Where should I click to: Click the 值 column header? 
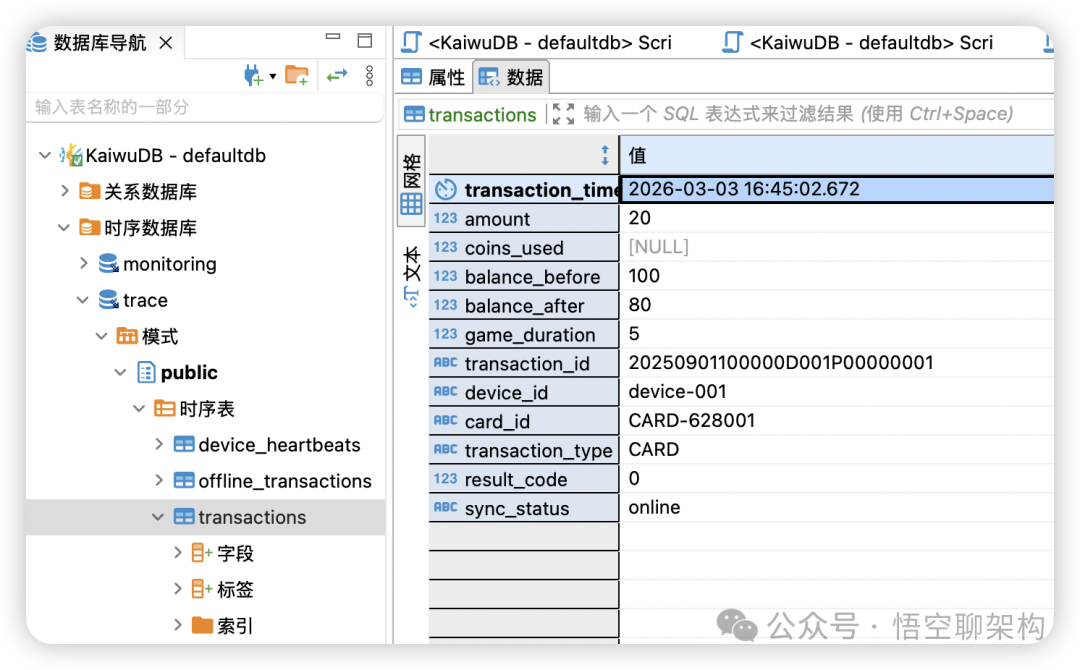click(838, 156)
